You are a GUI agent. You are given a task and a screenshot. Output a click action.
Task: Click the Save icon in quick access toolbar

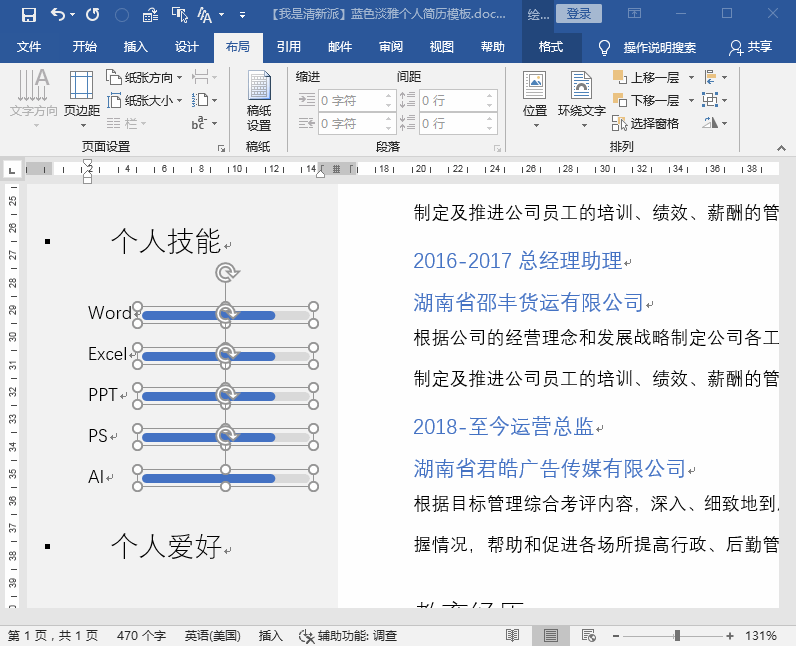[29, 15]
